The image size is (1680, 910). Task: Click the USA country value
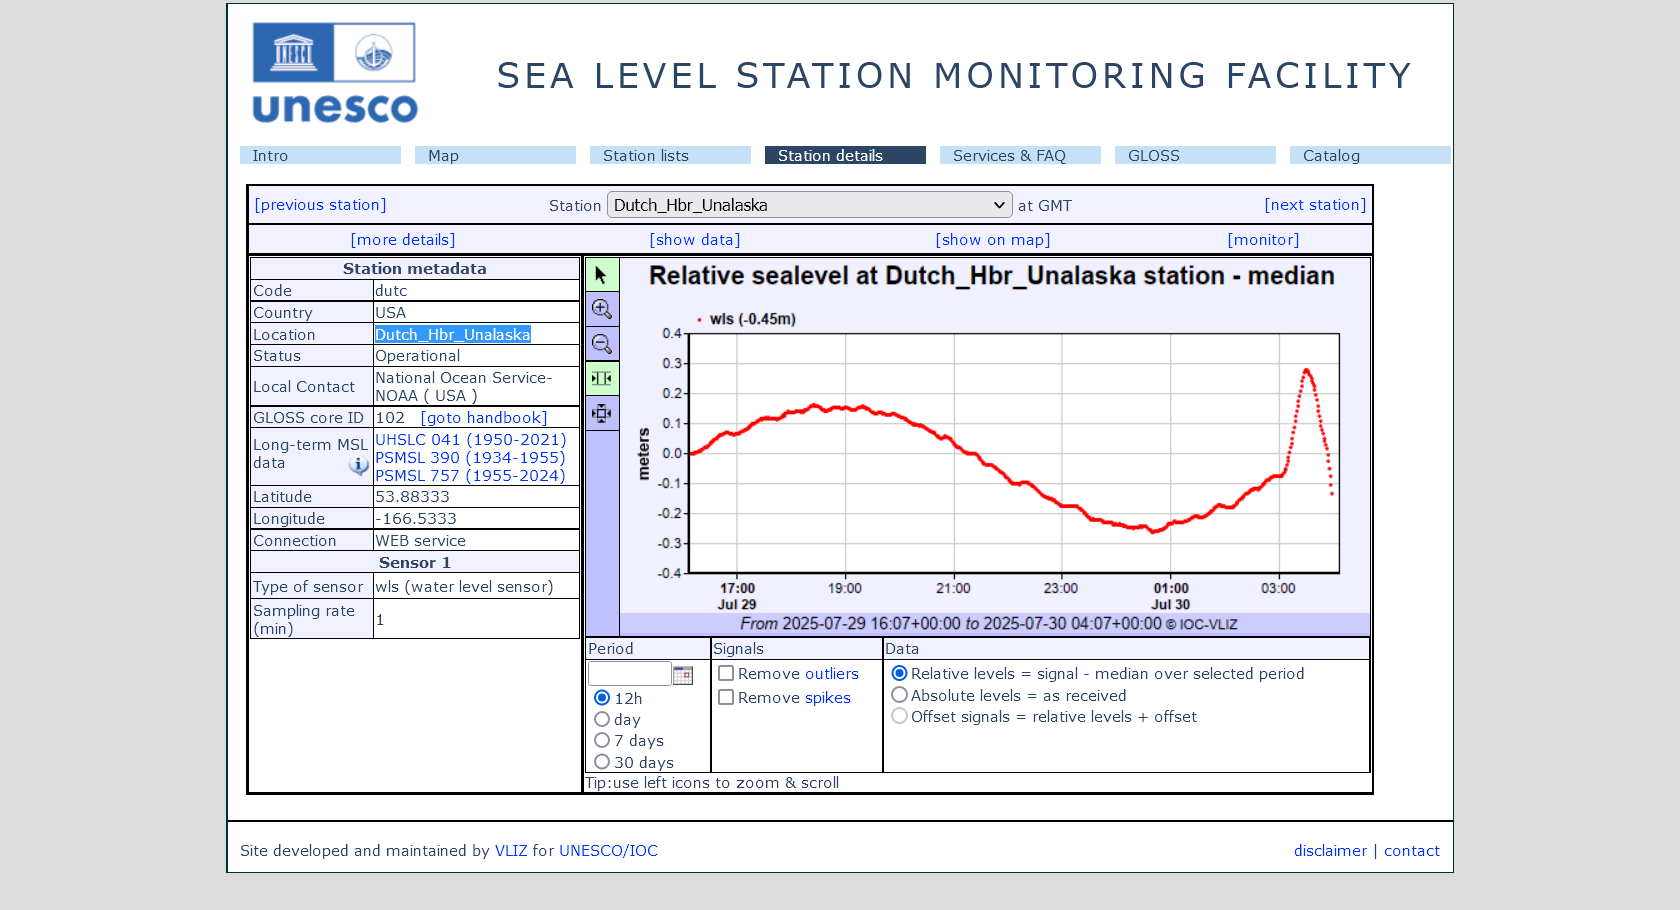tap(390, 313)
